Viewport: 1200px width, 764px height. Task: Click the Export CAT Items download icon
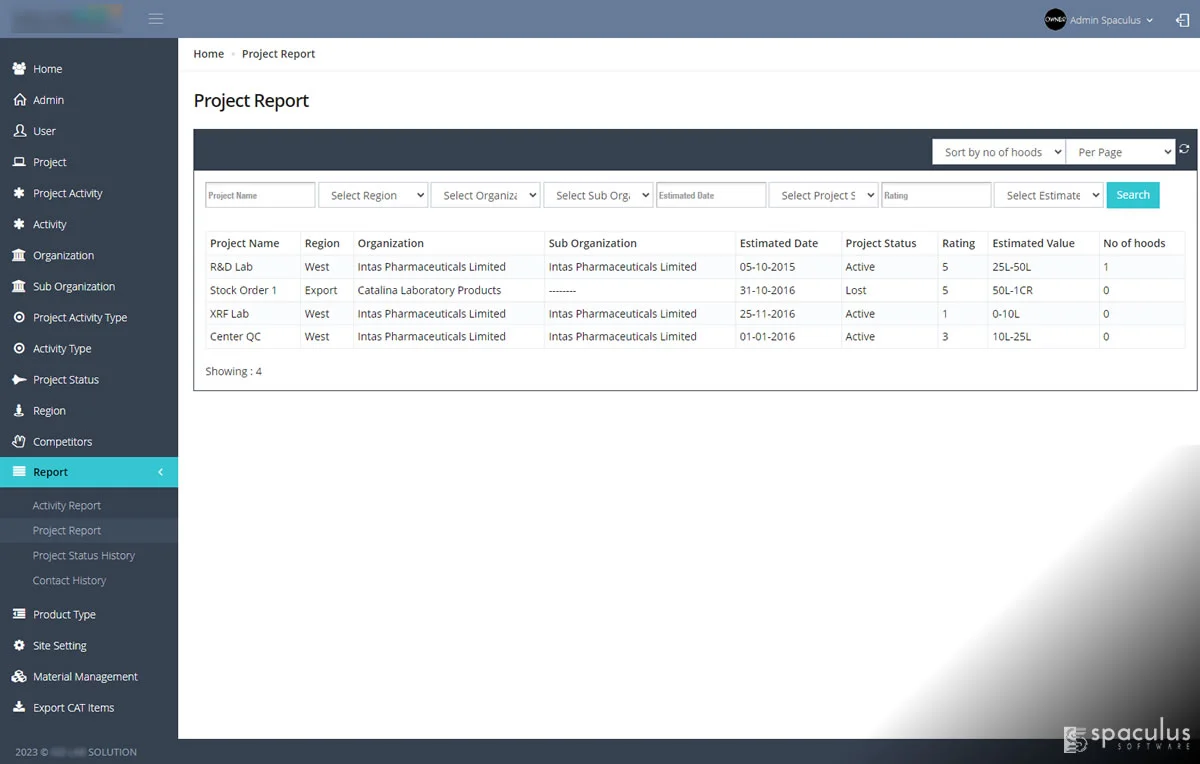coord(19,707)
